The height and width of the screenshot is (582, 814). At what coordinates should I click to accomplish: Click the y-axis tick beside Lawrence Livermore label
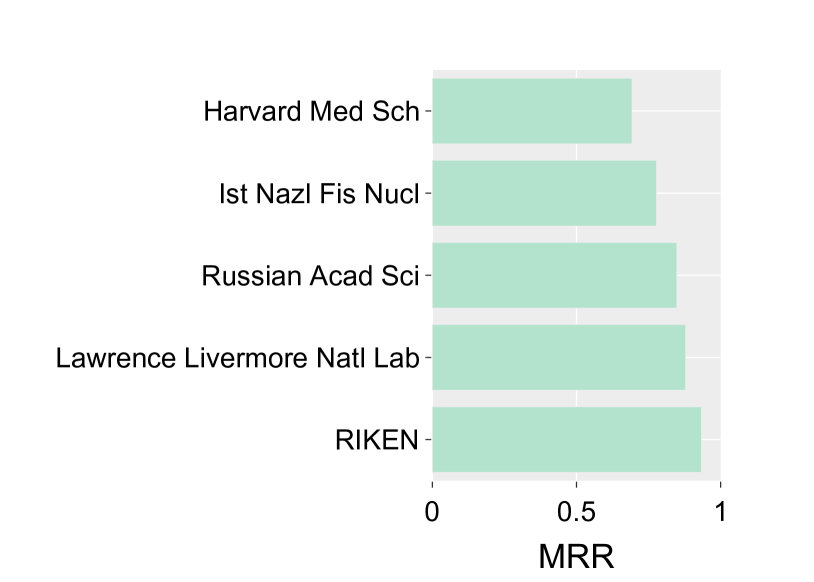click(428, 357)
